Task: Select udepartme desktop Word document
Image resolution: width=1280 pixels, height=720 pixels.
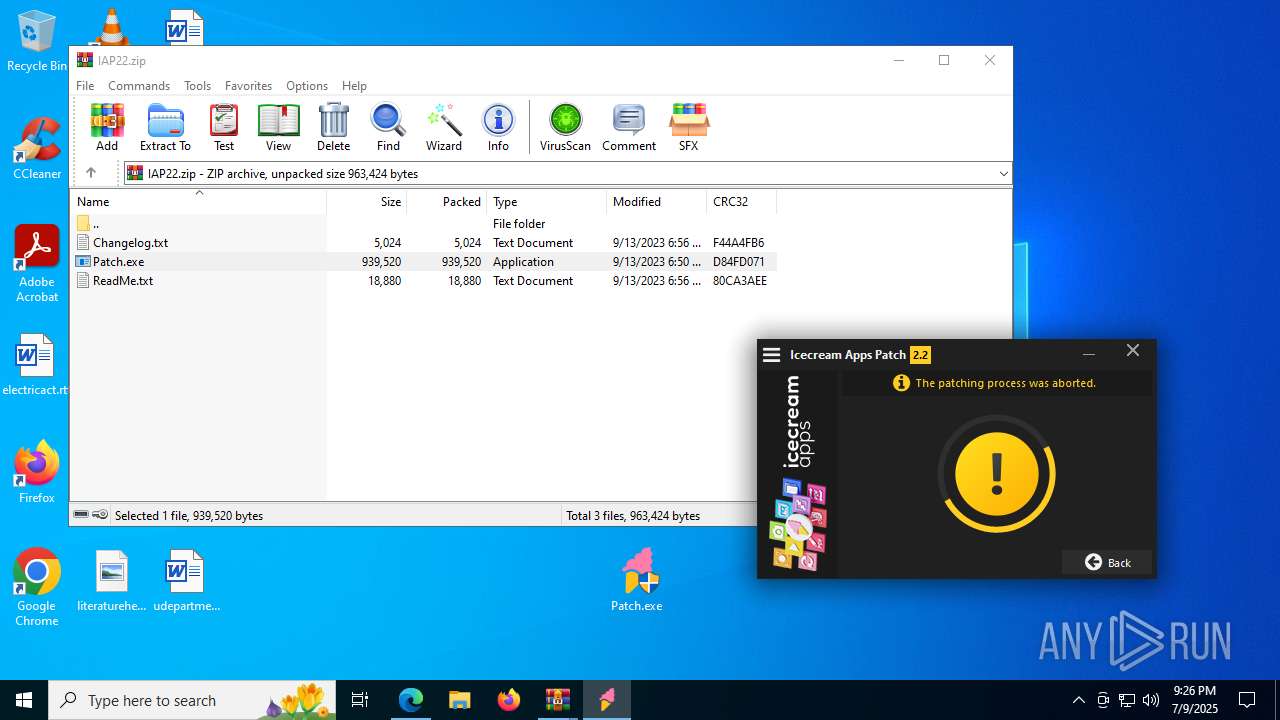Action: (186, 580)
